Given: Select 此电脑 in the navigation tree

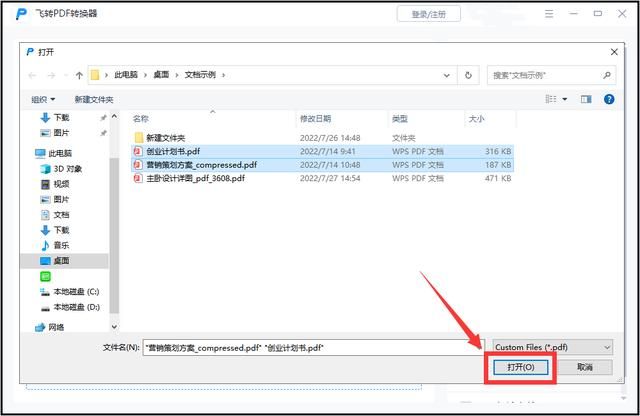Looking at the screenshot, I should [x=60, y=153].
